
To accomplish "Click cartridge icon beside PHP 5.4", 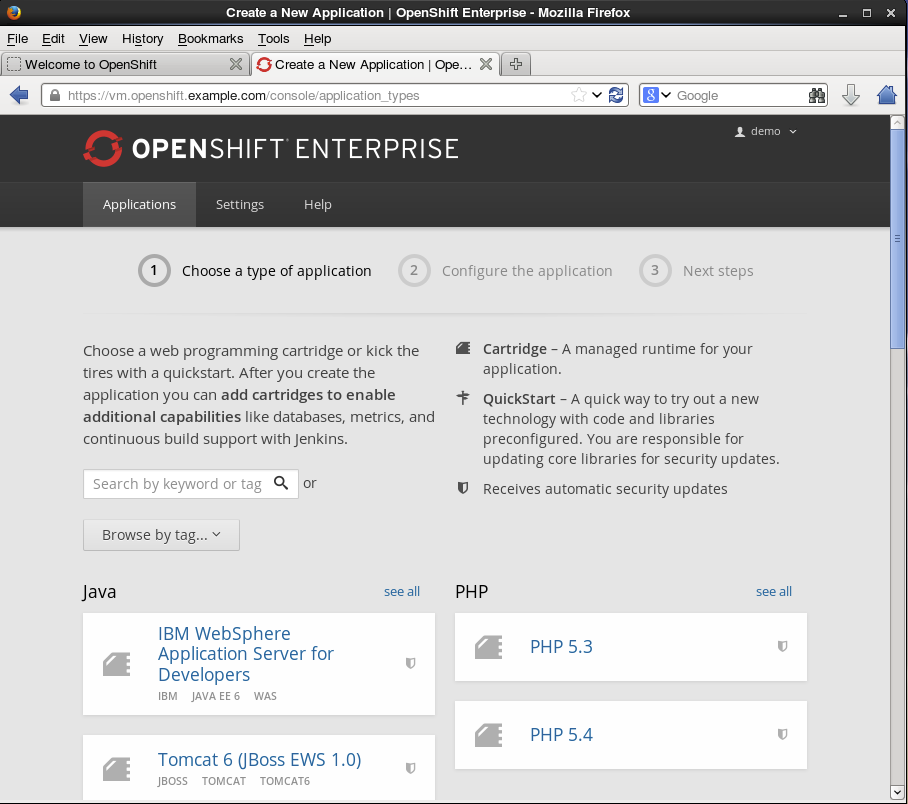I will point(489,735).
